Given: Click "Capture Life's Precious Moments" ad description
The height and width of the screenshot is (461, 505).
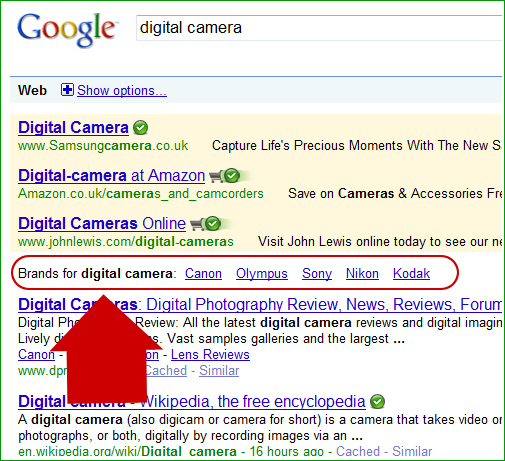Looking at the screenshot, I should click(x=357, y=146).
